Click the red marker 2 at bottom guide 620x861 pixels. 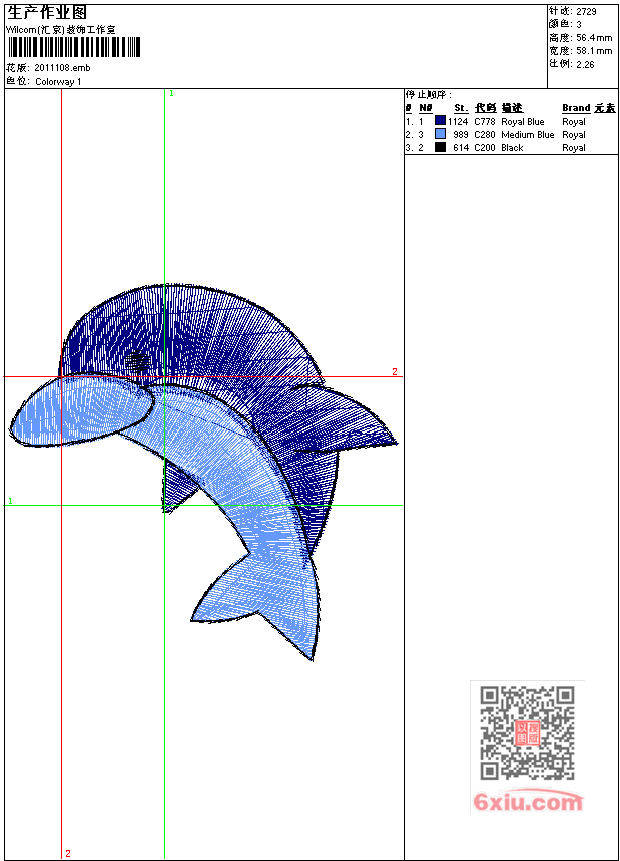tap(68, 853)
